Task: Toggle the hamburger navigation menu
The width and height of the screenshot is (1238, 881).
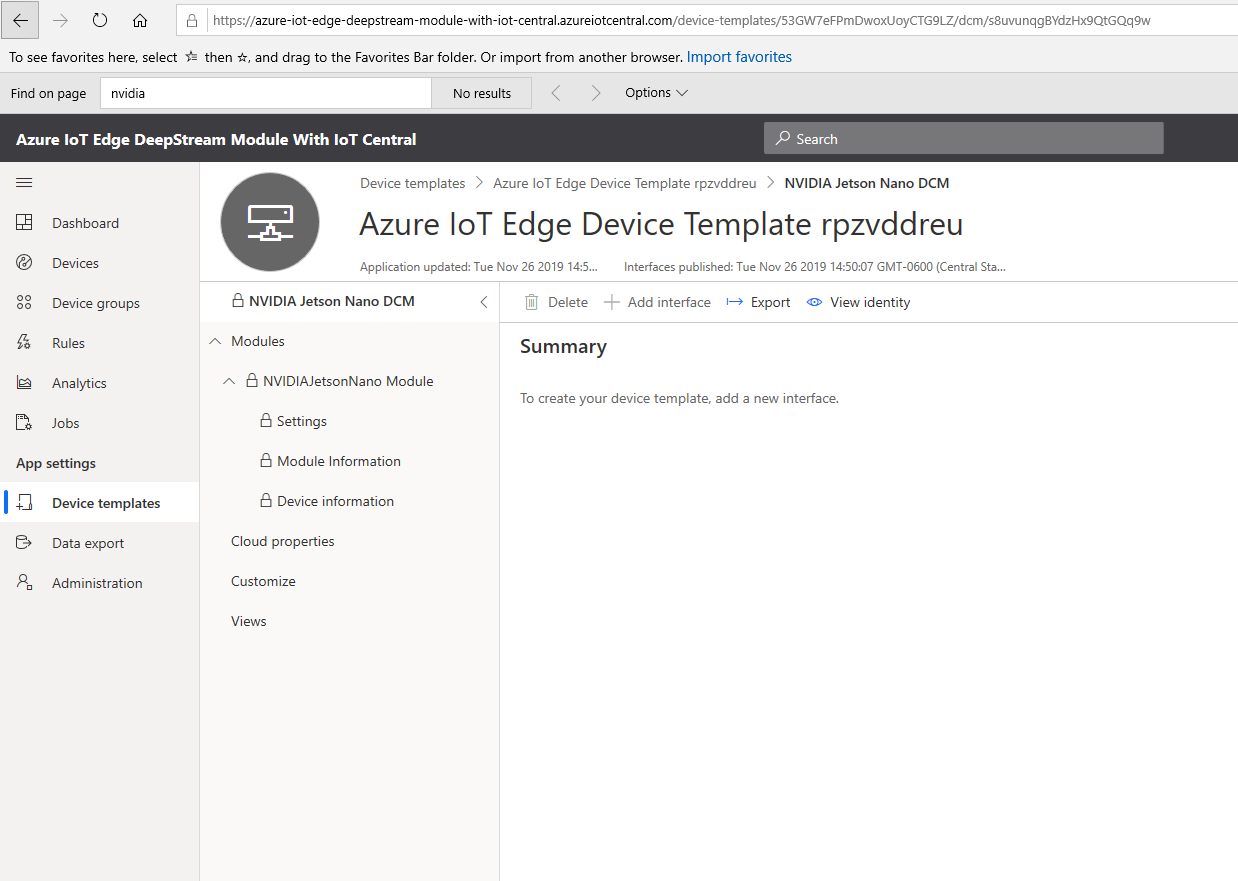Action: (24, 182)
